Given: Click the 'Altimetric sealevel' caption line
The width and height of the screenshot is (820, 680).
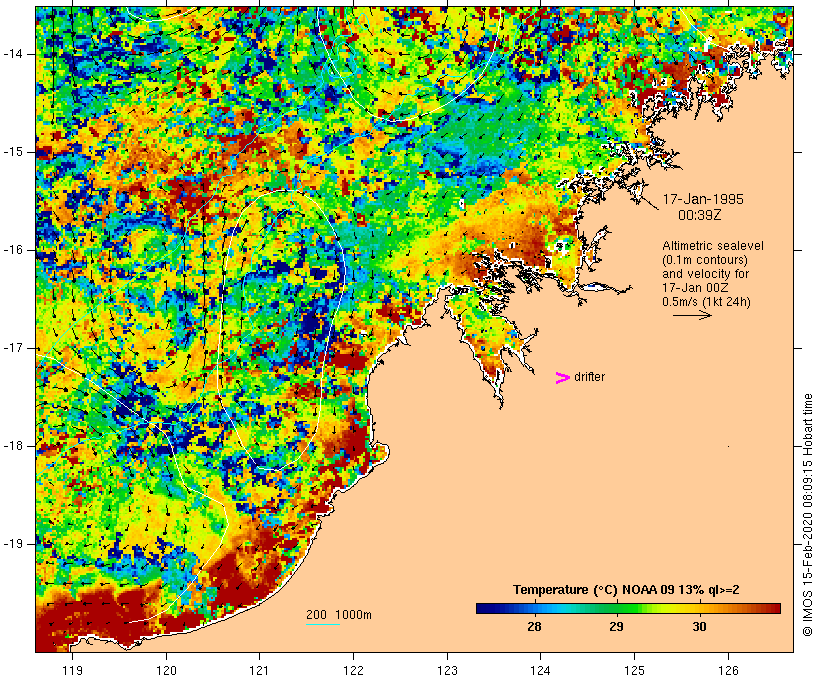Looking at the screenshot, I should click(x=713, y=246).
